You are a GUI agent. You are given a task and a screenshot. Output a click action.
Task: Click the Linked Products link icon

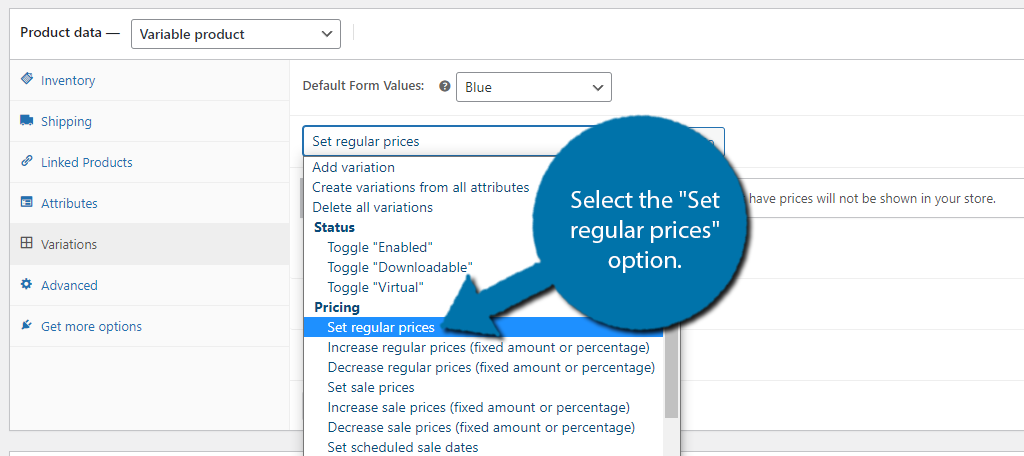(x=27, y=162)
